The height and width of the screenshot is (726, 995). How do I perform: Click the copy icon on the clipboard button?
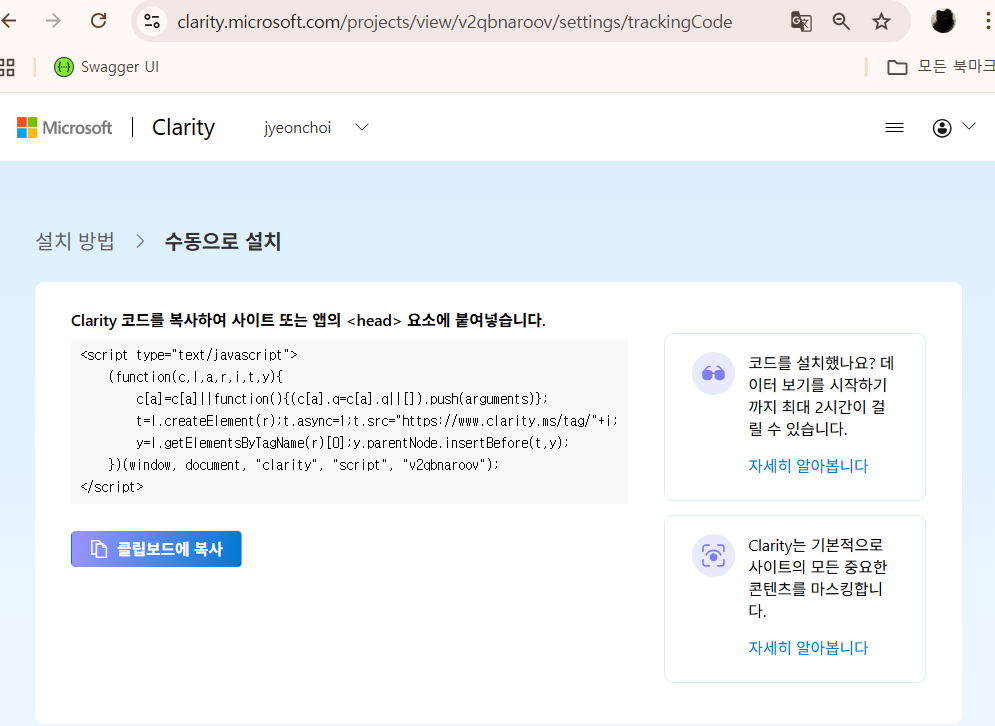coord(98,549)
